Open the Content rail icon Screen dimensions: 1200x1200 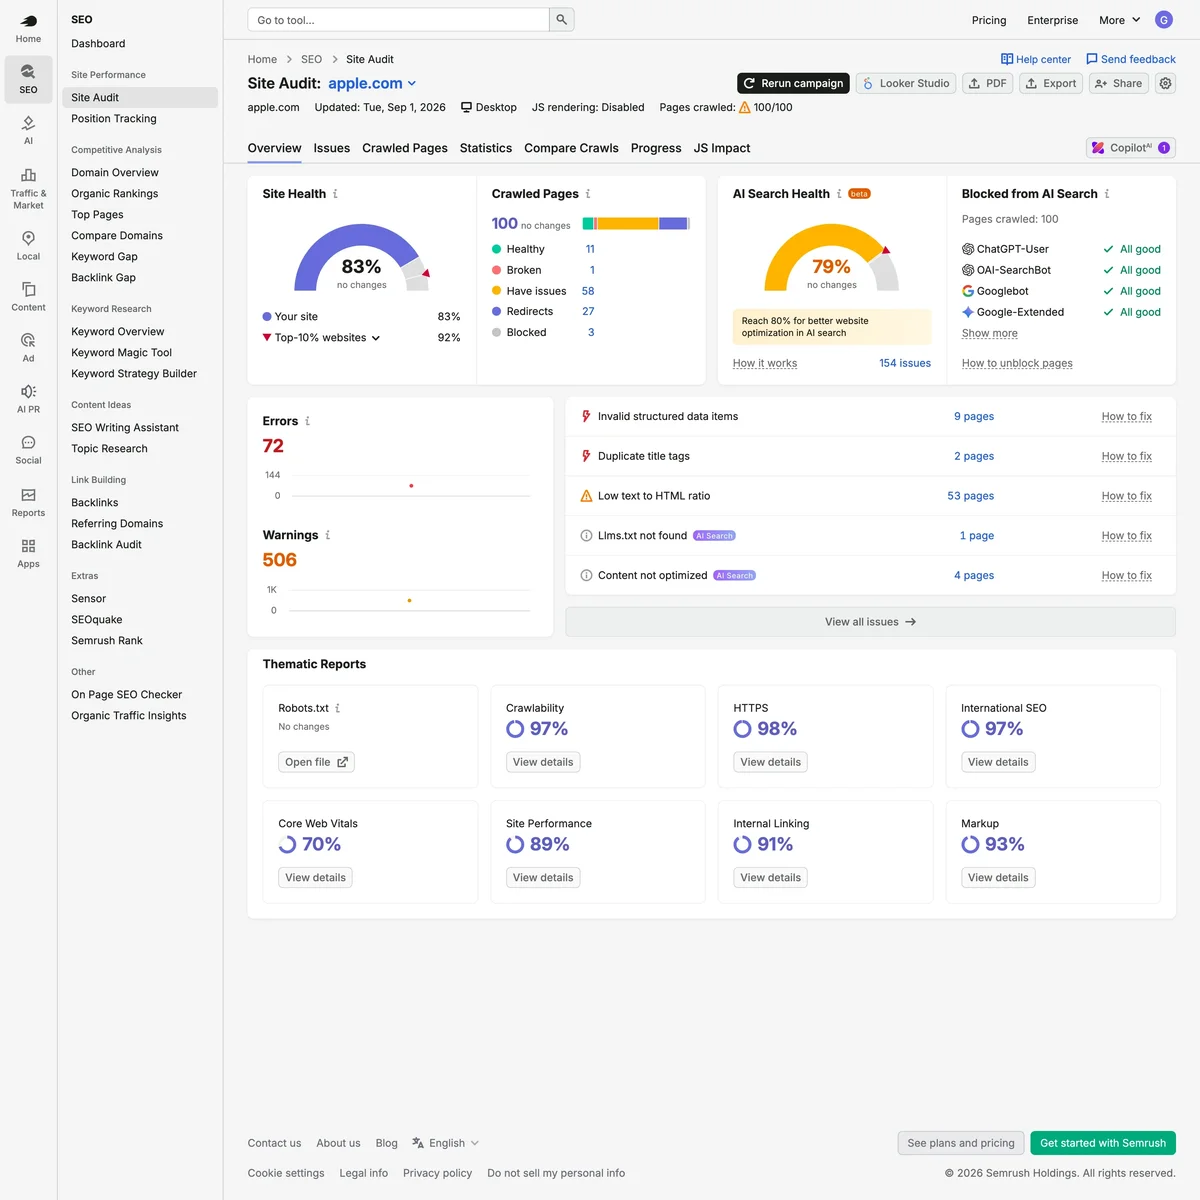click(x=28, y=296)
